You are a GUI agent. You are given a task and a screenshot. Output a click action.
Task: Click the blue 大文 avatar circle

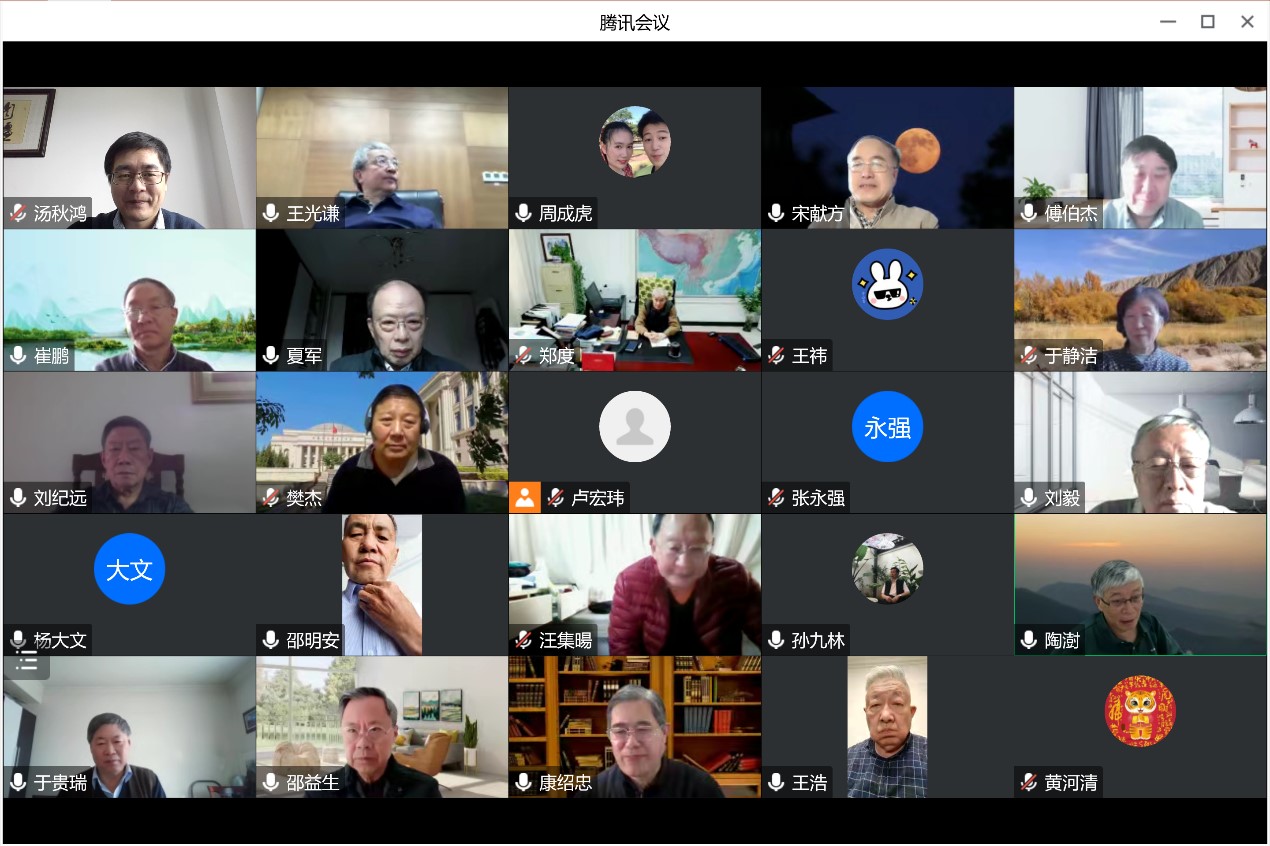[x=130, y=569]
